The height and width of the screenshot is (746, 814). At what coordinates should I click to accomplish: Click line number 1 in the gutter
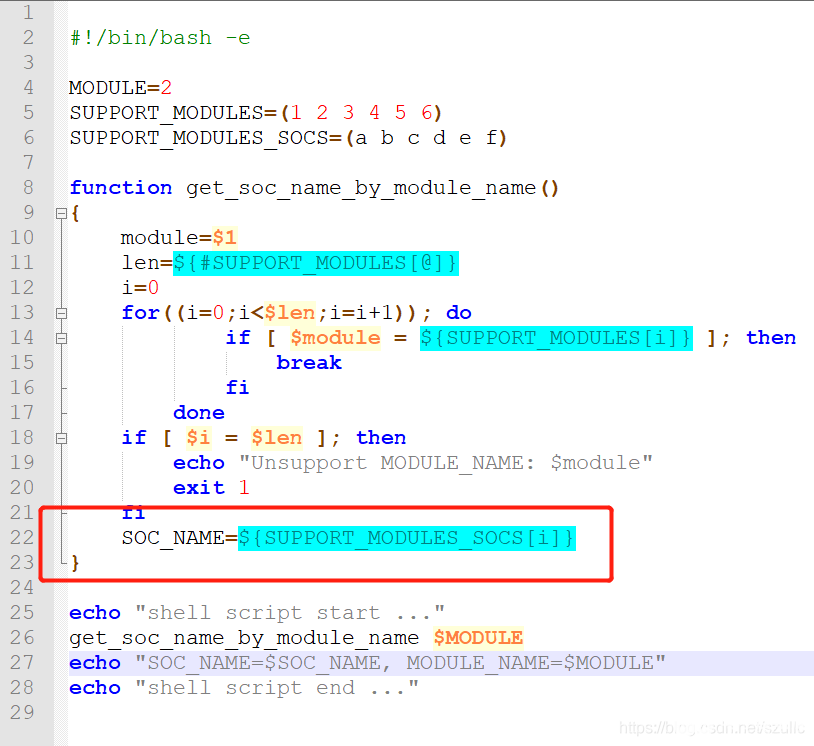click(x=28, y=12)
